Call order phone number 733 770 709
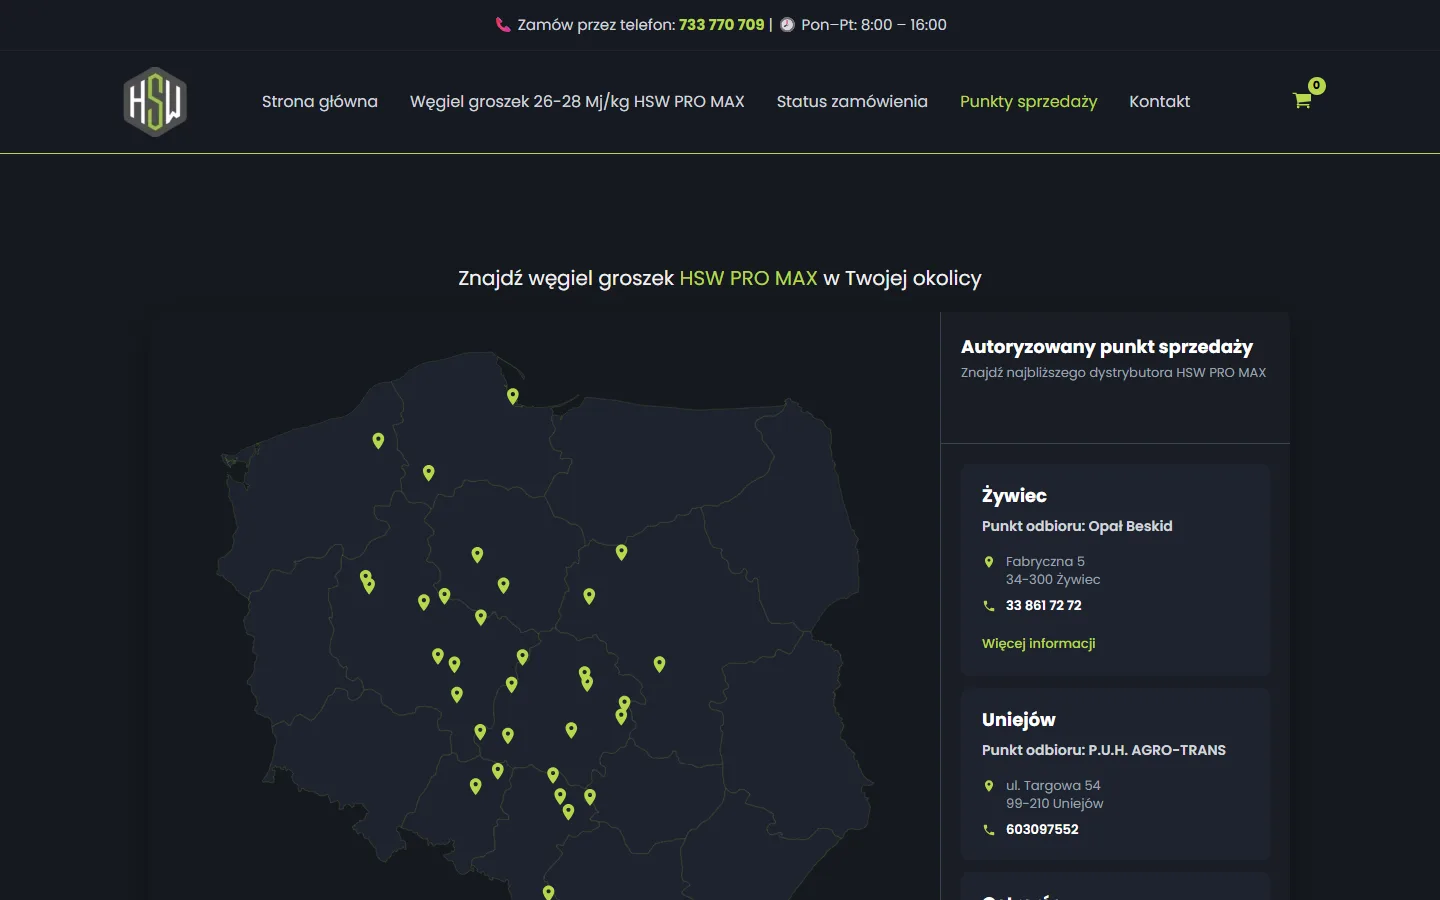 click(x=721, y=25)
